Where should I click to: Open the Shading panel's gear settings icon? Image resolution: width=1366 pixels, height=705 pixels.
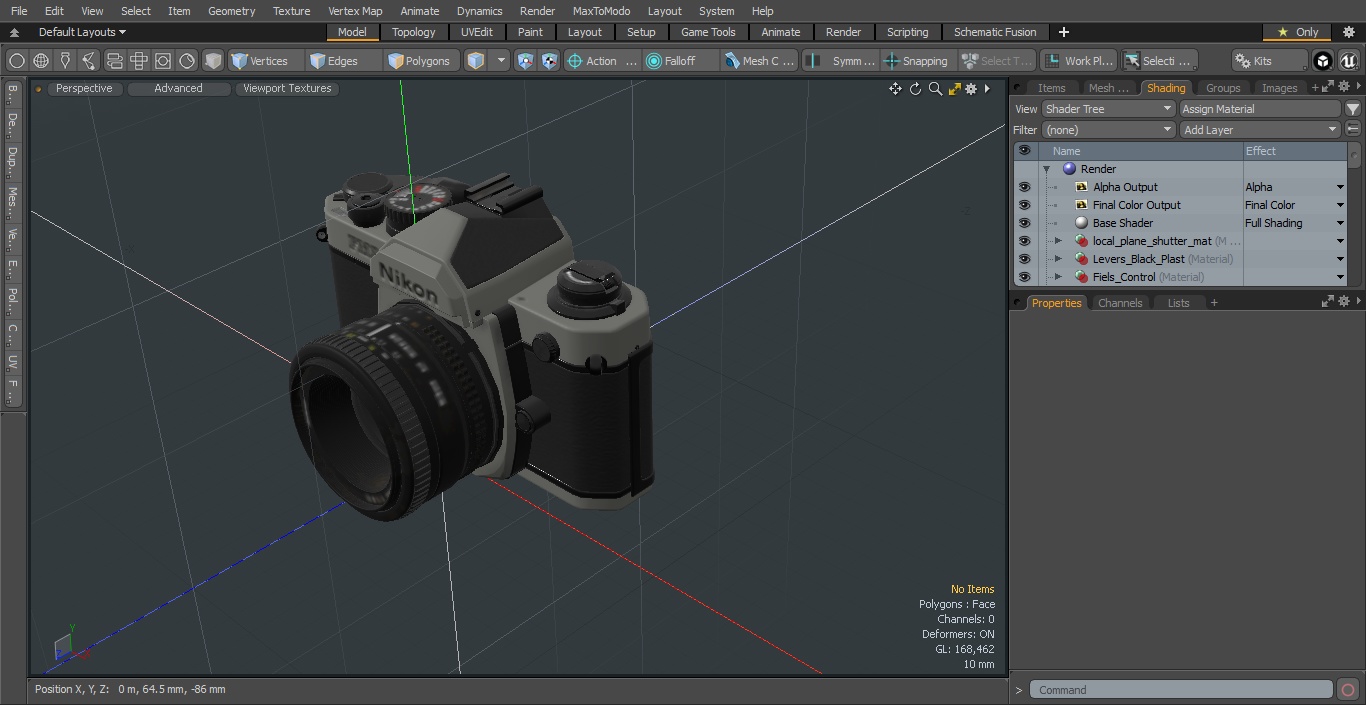1345,88
